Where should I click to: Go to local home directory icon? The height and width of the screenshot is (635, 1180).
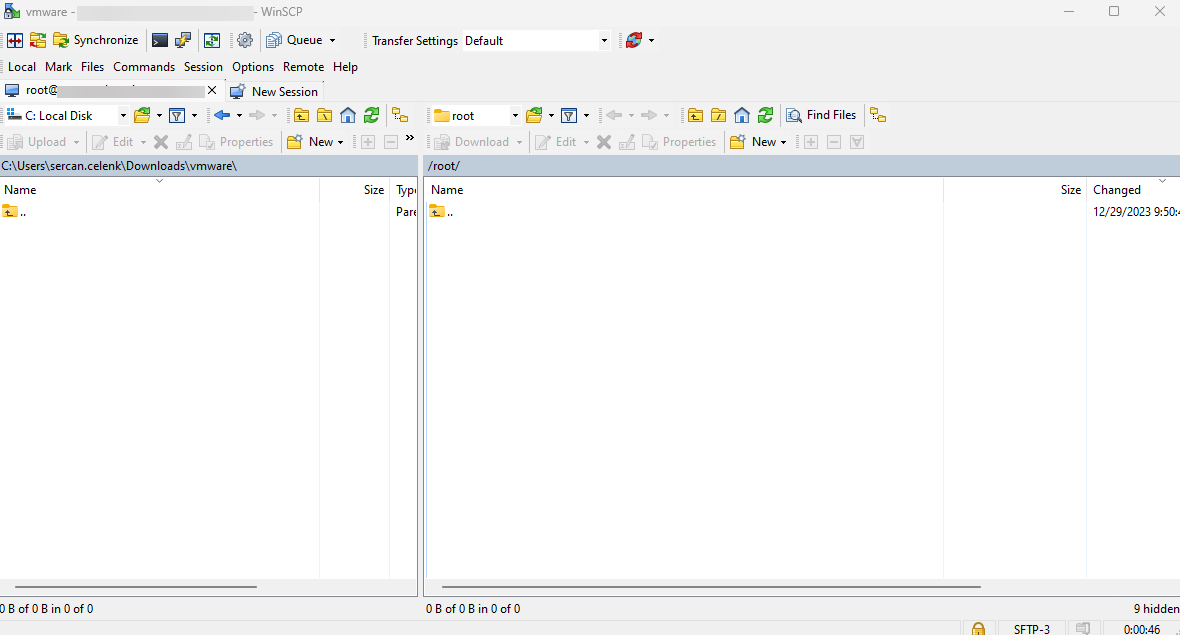coord(348,115)
